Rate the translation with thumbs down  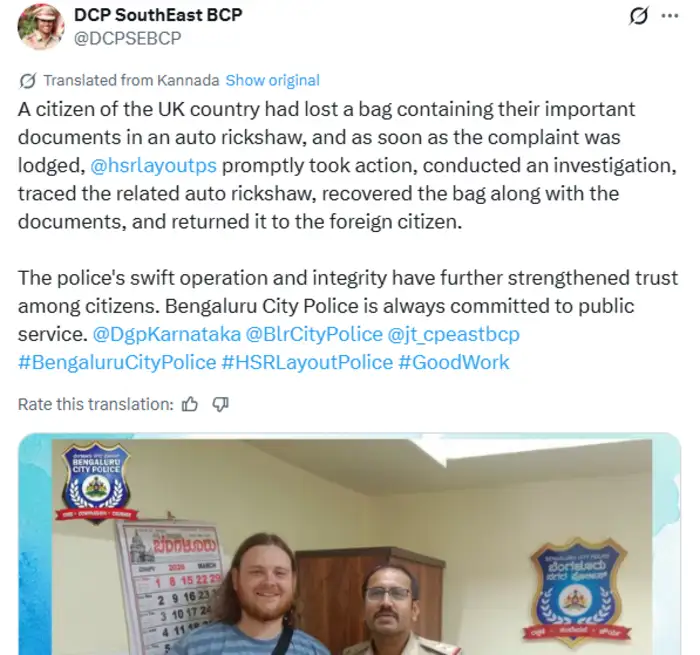(x=220, y=405)
